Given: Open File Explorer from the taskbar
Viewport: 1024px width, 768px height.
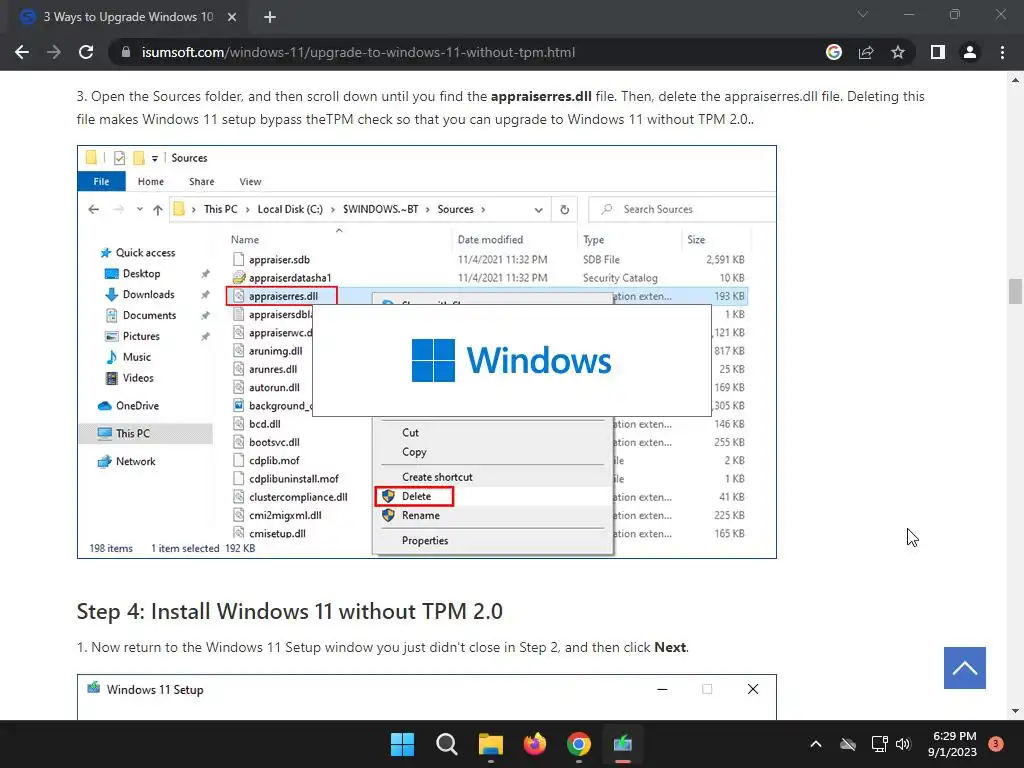Looking at the screenshot, I should 490,744.
